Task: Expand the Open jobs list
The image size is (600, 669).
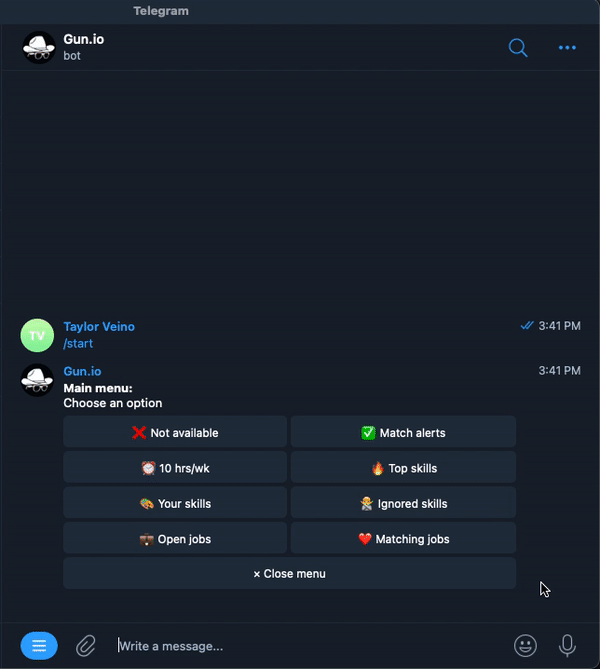Action: (175, 538)
